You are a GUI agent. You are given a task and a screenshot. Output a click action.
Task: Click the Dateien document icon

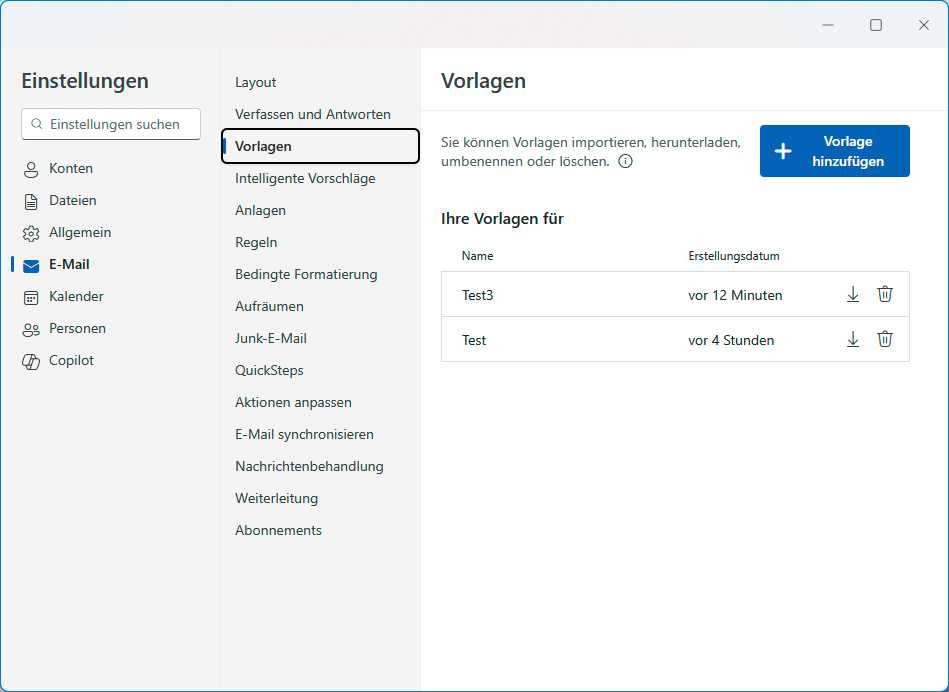(x=31, y=201)
